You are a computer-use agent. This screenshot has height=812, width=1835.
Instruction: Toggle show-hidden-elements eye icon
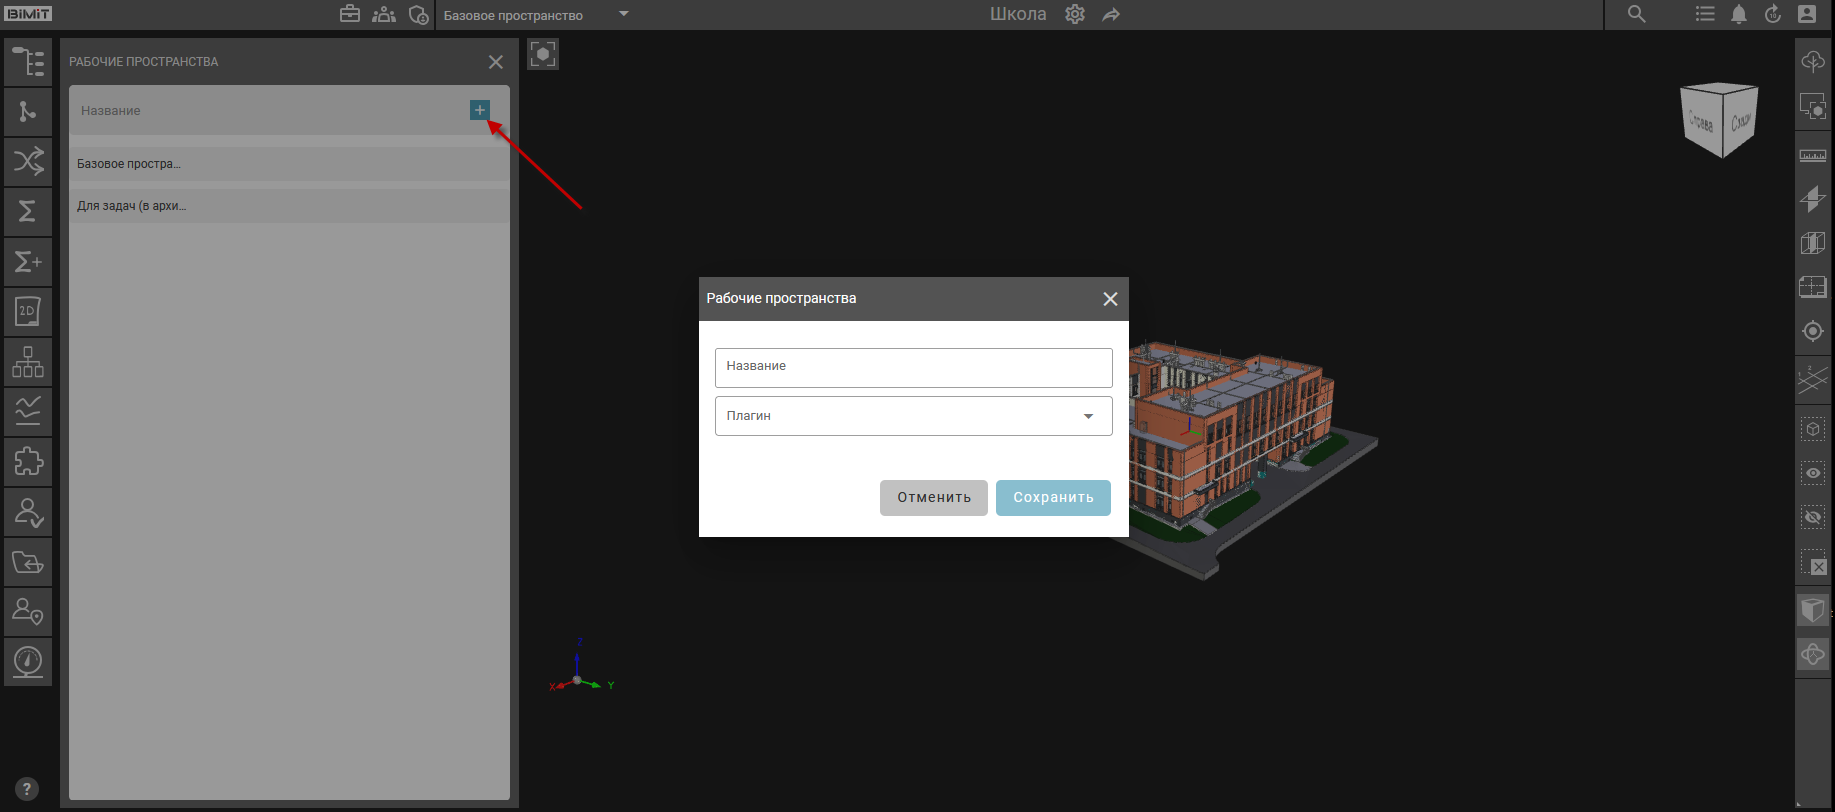point(1812,472)
